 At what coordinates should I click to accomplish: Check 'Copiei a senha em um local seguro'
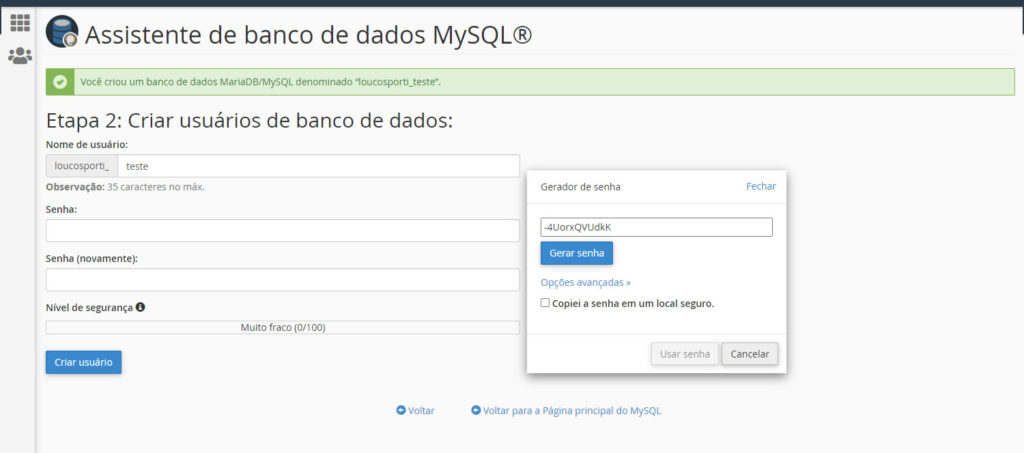point(545,303)
